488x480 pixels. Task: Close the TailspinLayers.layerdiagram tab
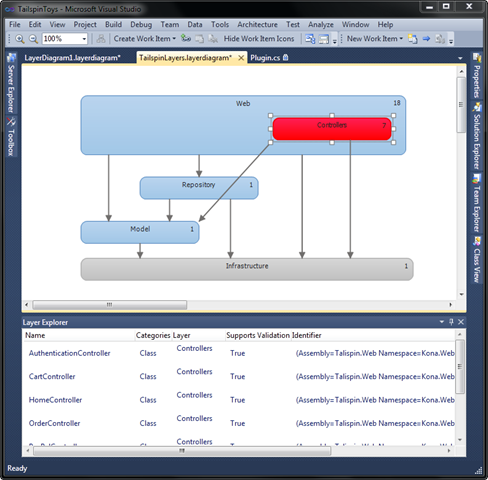tap(241, 58)
